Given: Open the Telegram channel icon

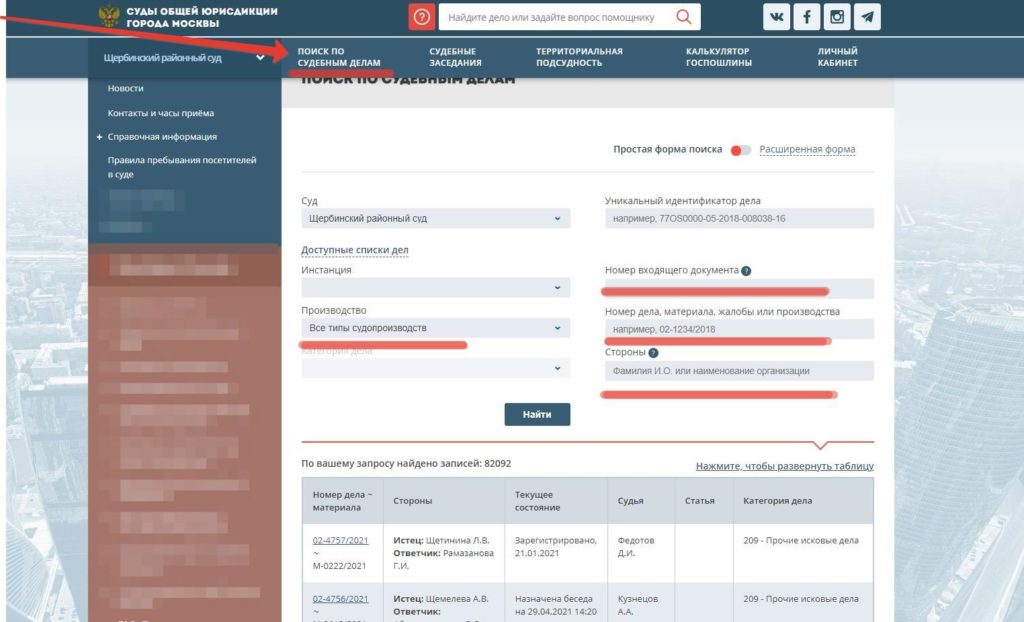Looking at the screenshot, I should (867, 17).
